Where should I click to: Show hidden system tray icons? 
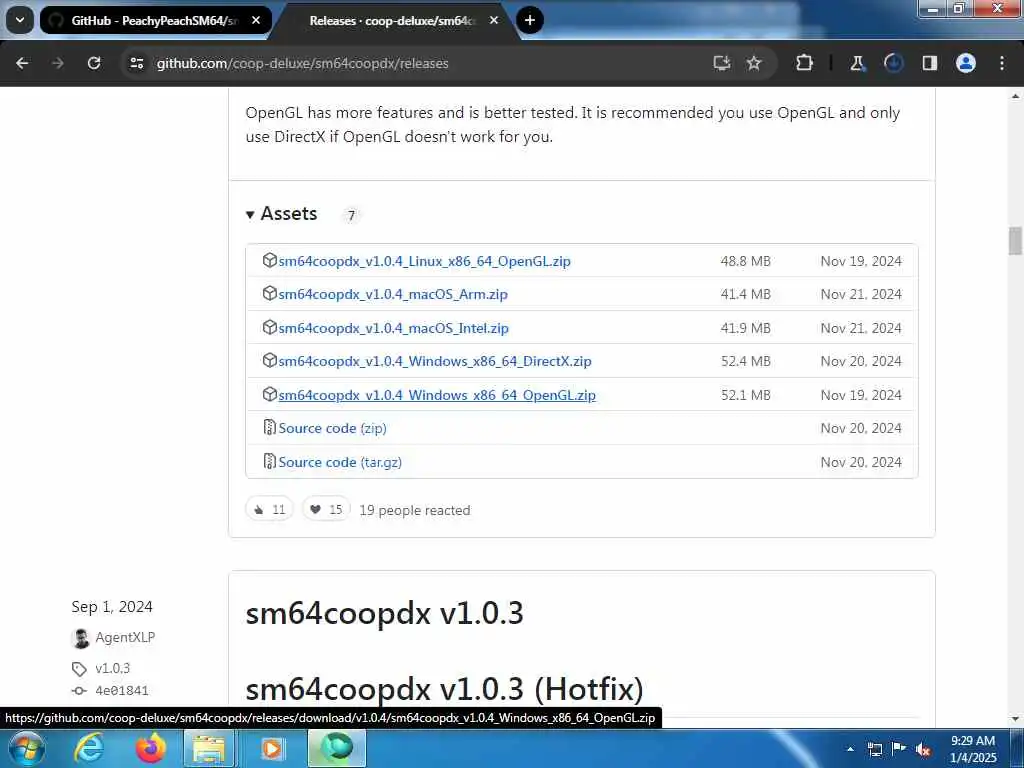[x=850, y=749]
